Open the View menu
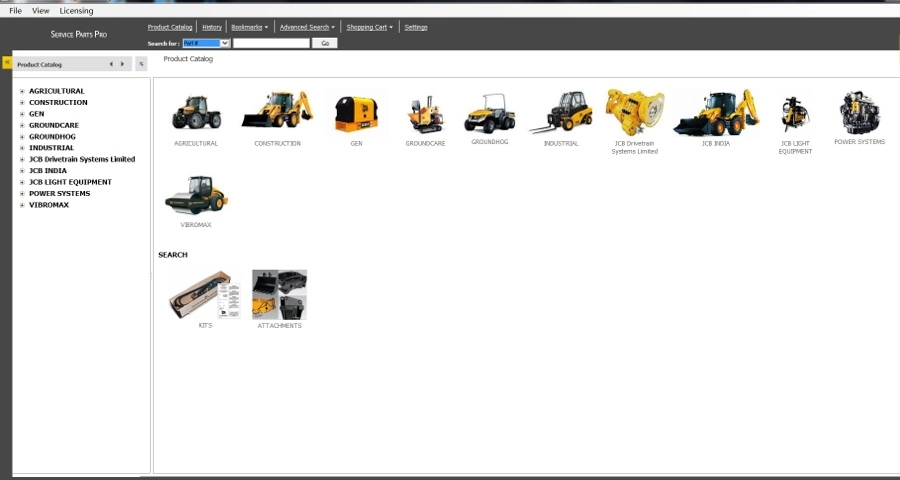The height and width of the screenshot is (480, 900). (x=41, y=10)
